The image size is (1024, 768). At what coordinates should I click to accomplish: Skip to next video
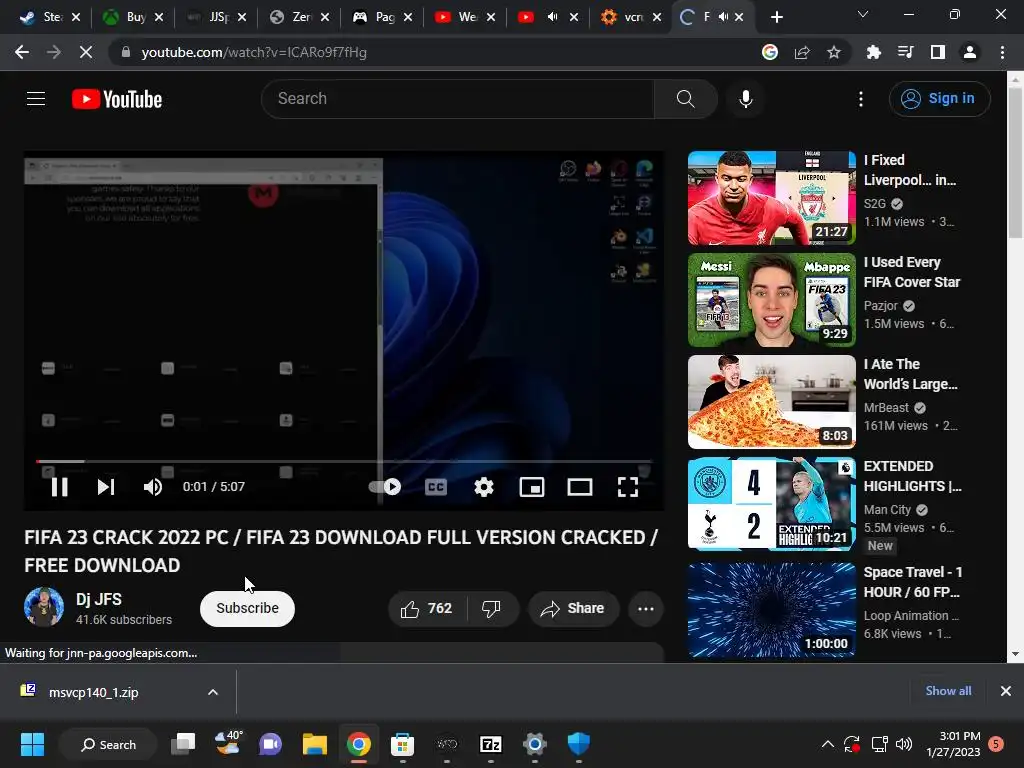(106, 487)
